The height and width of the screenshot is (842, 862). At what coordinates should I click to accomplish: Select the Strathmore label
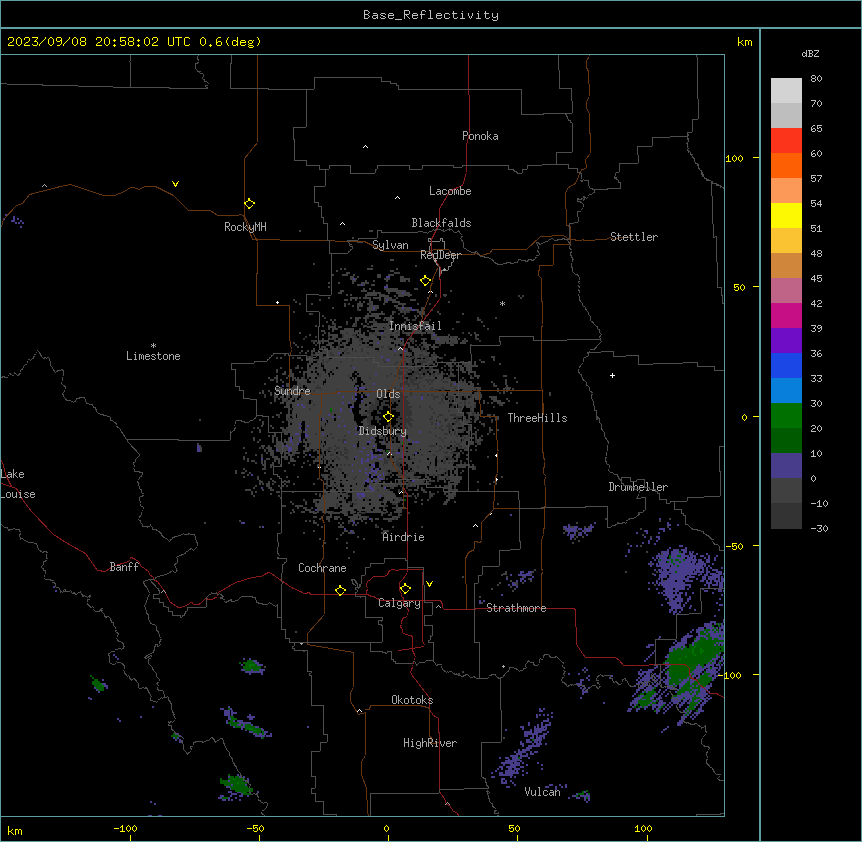point(516,608)
